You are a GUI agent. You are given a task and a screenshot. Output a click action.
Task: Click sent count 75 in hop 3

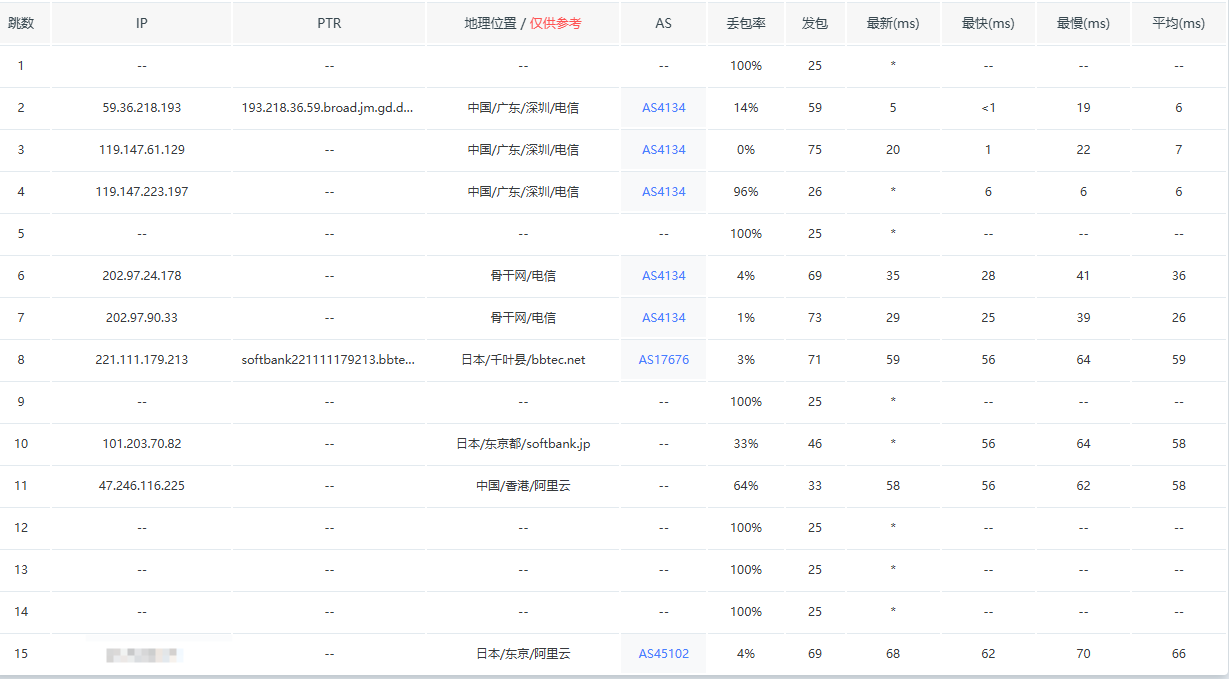click(x=814, y=150)
